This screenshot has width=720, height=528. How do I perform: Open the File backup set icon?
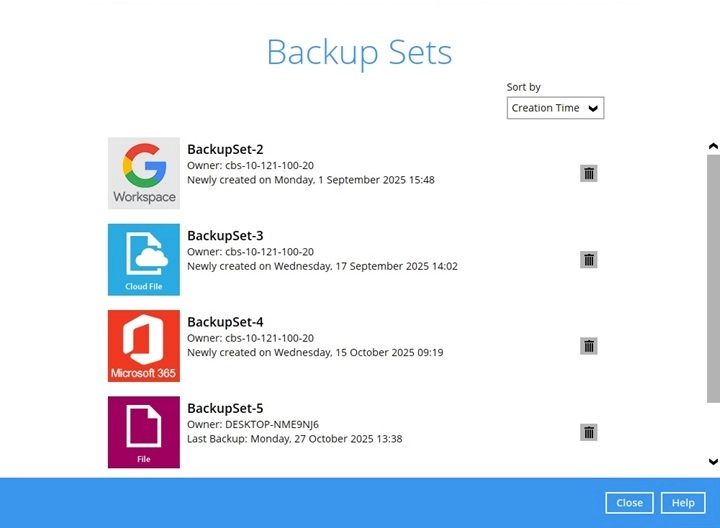tap(144, 432)
